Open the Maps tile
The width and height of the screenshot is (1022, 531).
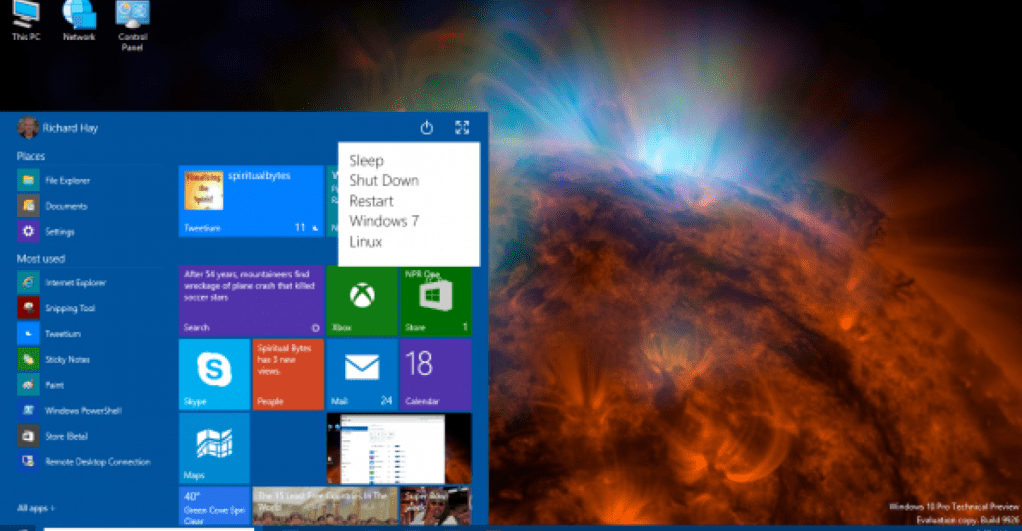click(x=214, y=448)
